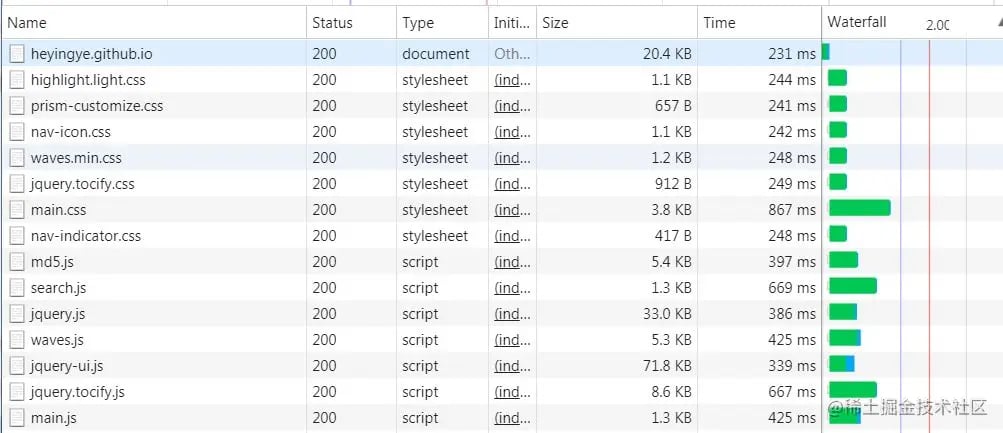Click the file icon for waves.js
Image resolution: width=1003 pixels, height=433 pixels.
17,340
